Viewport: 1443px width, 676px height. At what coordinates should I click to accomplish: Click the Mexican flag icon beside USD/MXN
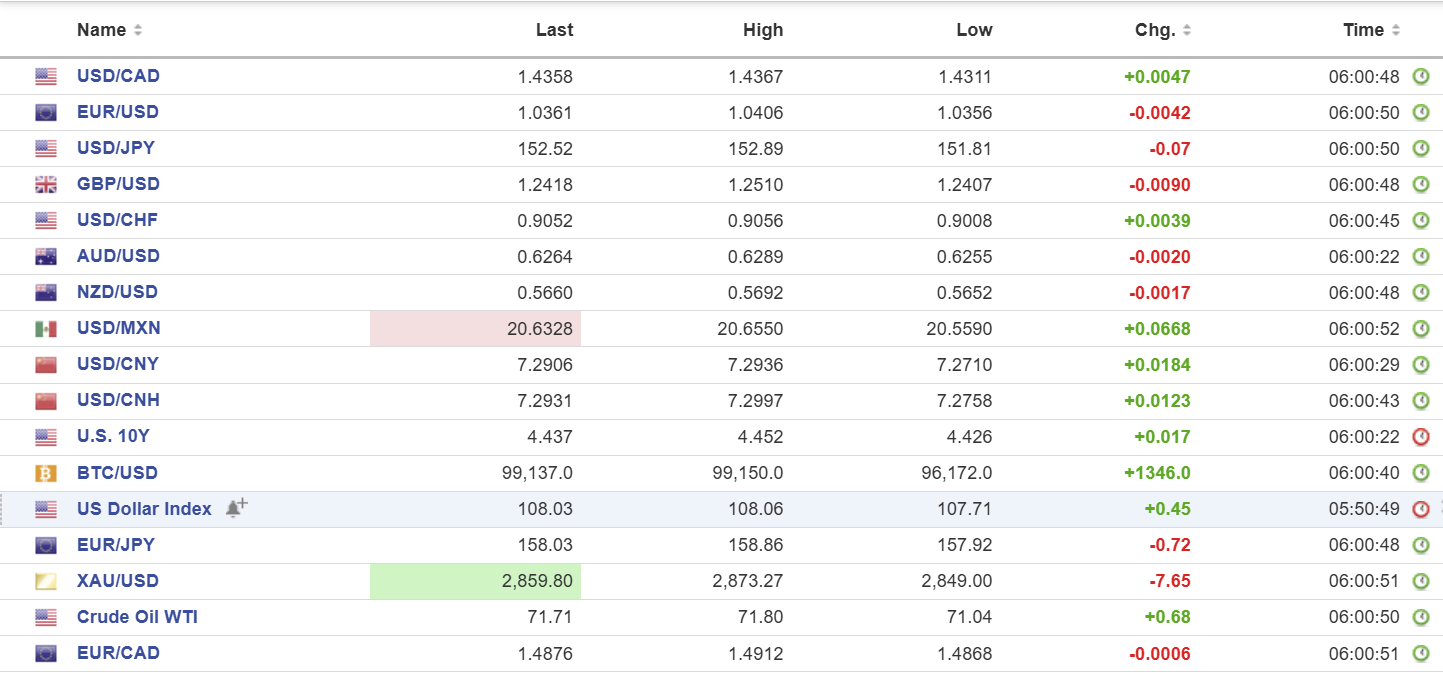[x=46, y=328]
